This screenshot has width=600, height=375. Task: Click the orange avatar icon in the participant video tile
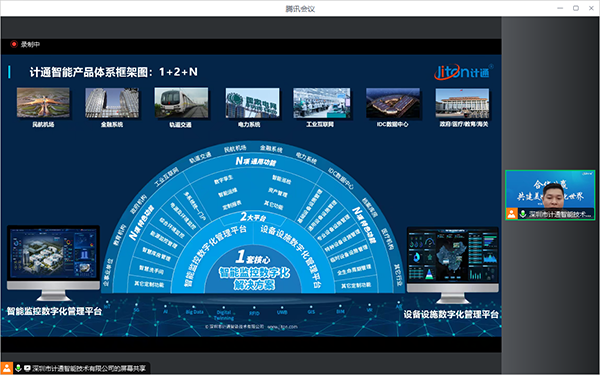coord(512,214)
